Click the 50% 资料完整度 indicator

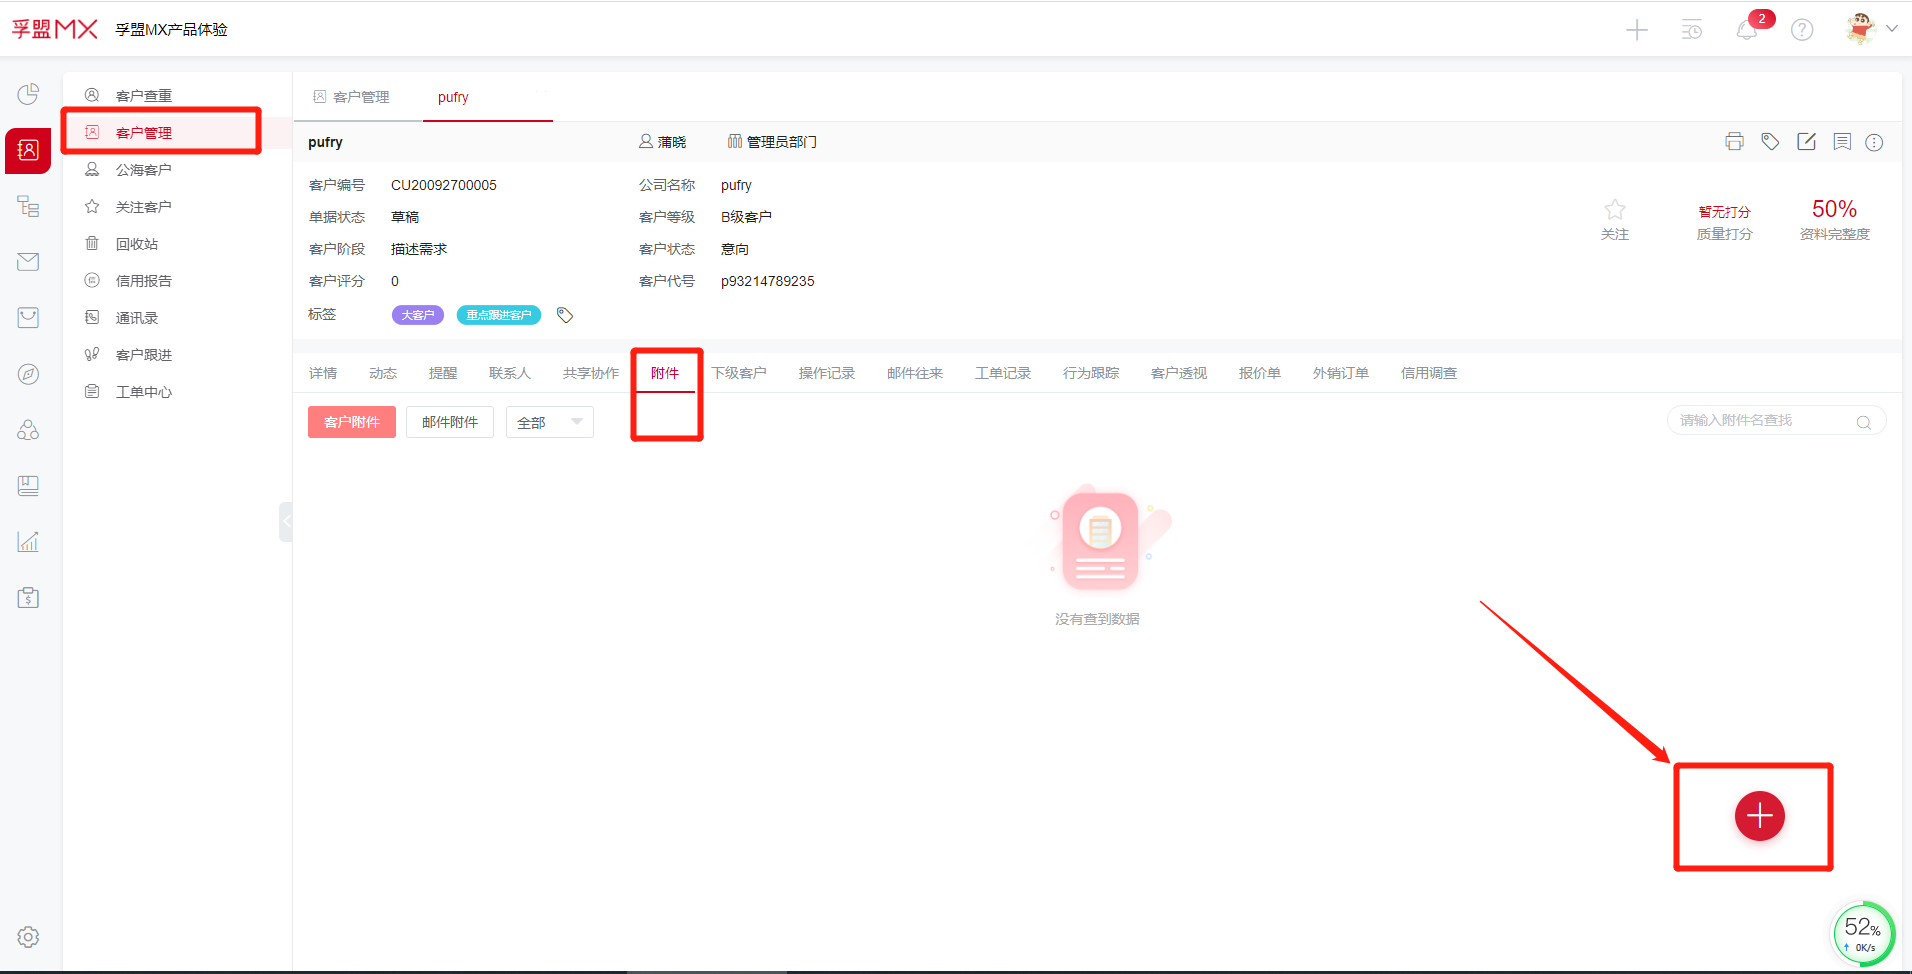coord(1834,219)
